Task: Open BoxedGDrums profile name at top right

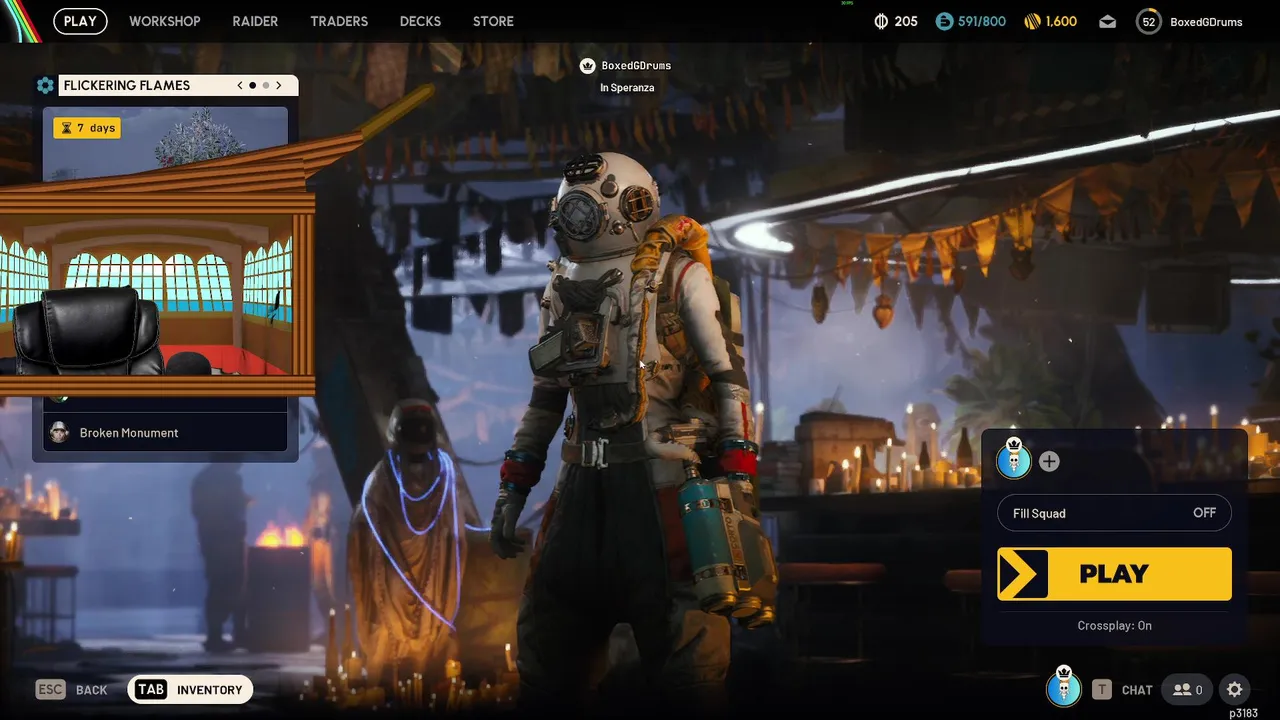Action: [x=1206, y=22]
